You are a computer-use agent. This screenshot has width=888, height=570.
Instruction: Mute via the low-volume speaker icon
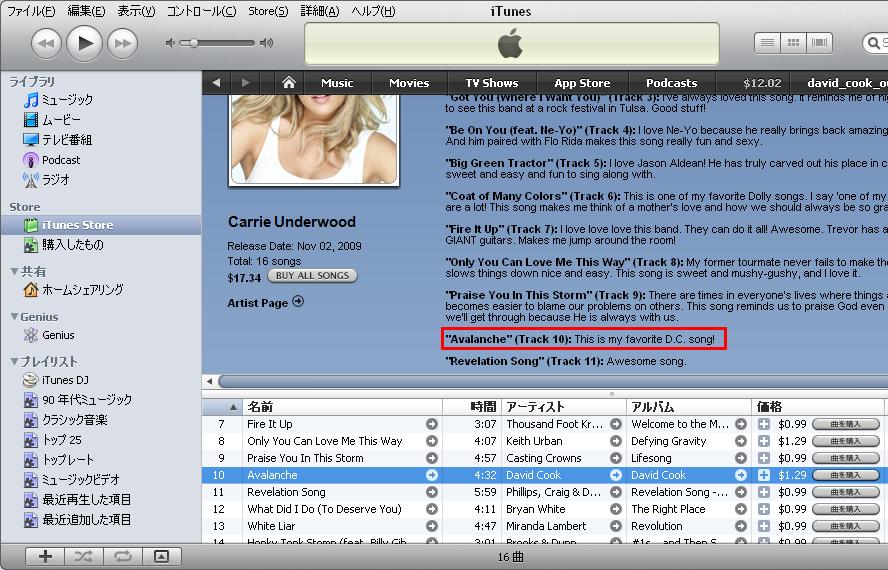pyautogui.click(x=170, y=43)
